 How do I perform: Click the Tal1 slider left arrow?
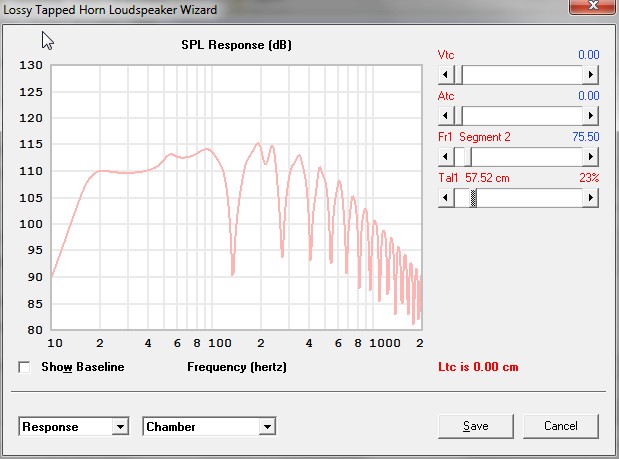pyautogui.click(x=446, y=198)
